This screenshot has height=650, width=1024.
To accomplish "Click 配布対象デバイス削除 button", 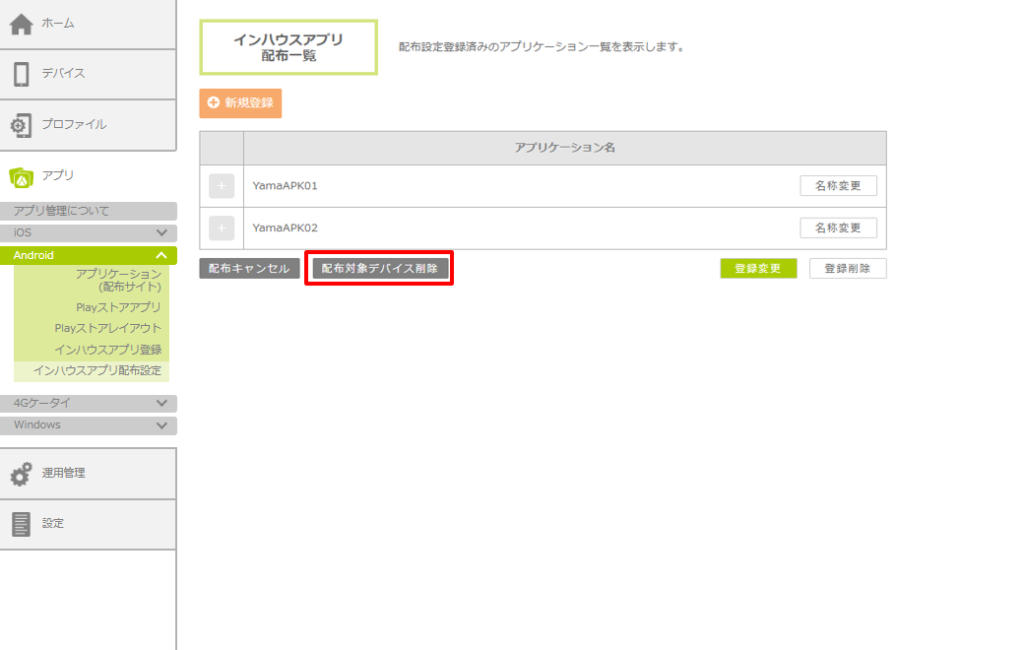I will click(379, 269).
